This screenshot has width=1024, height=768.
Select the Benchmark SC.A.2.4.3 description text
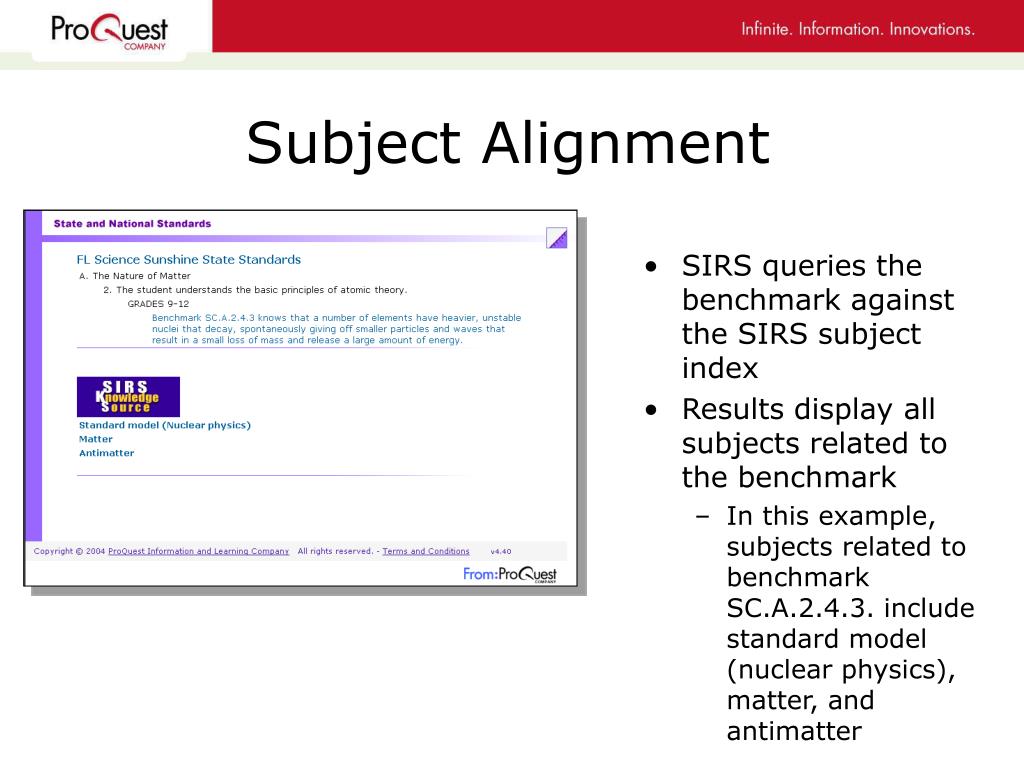tap(336, 328)
